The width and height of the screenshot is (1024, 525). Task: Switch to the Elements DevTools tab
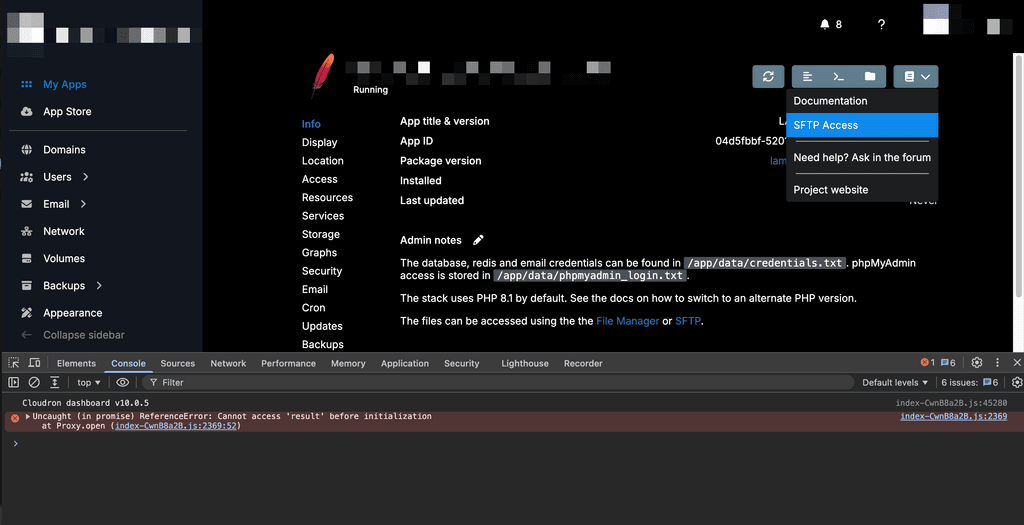pyautogui.click(x=76, y=363)
